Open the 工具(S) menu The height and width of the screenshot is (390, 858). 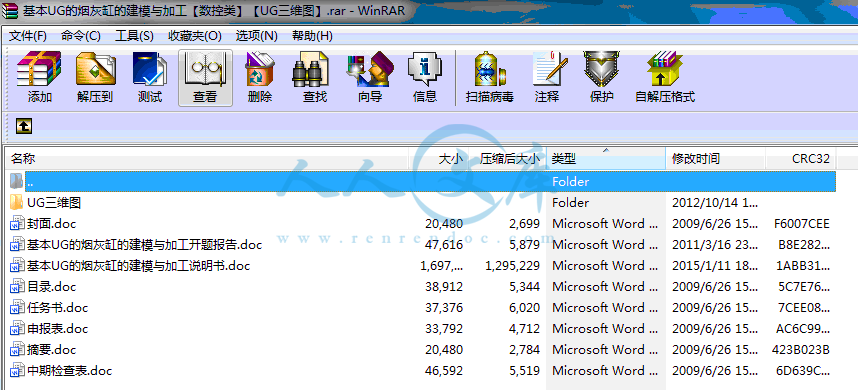point(134,36)
